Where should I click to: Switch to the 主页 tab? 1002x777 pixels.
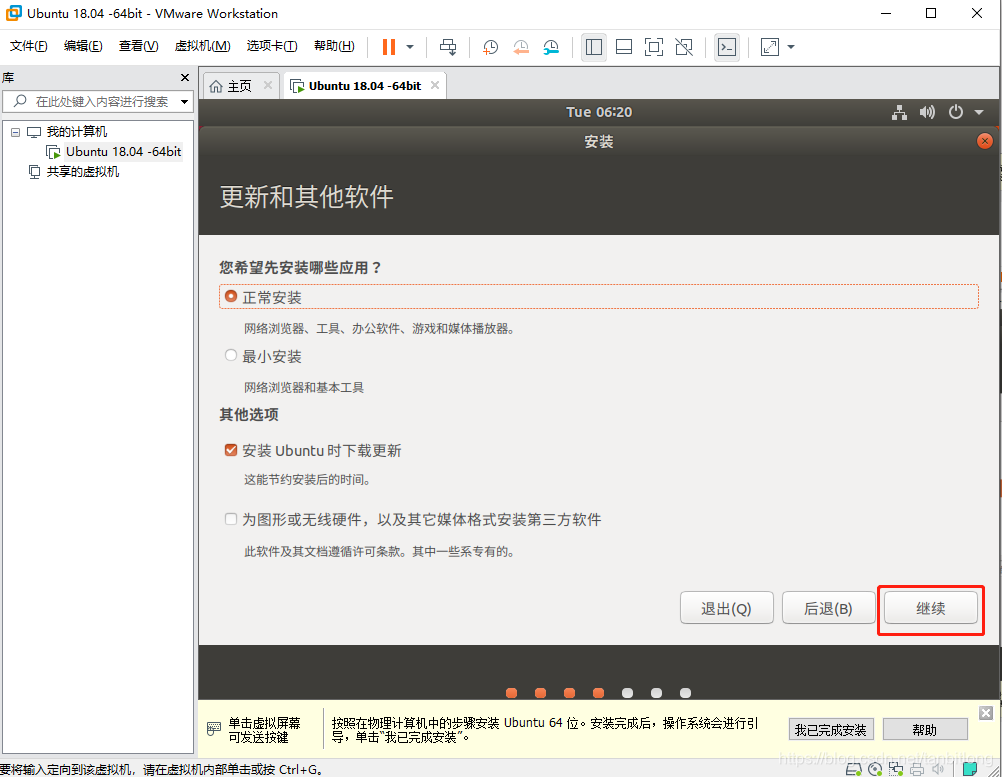tap(240, 85)
